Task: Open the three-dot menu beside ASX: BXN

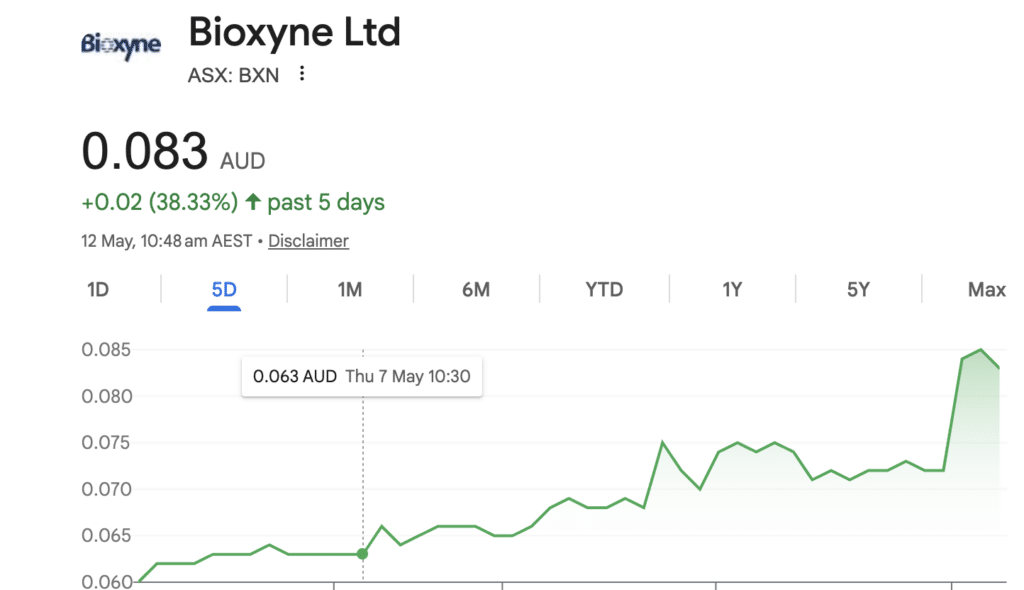Action: pos(302,74)
